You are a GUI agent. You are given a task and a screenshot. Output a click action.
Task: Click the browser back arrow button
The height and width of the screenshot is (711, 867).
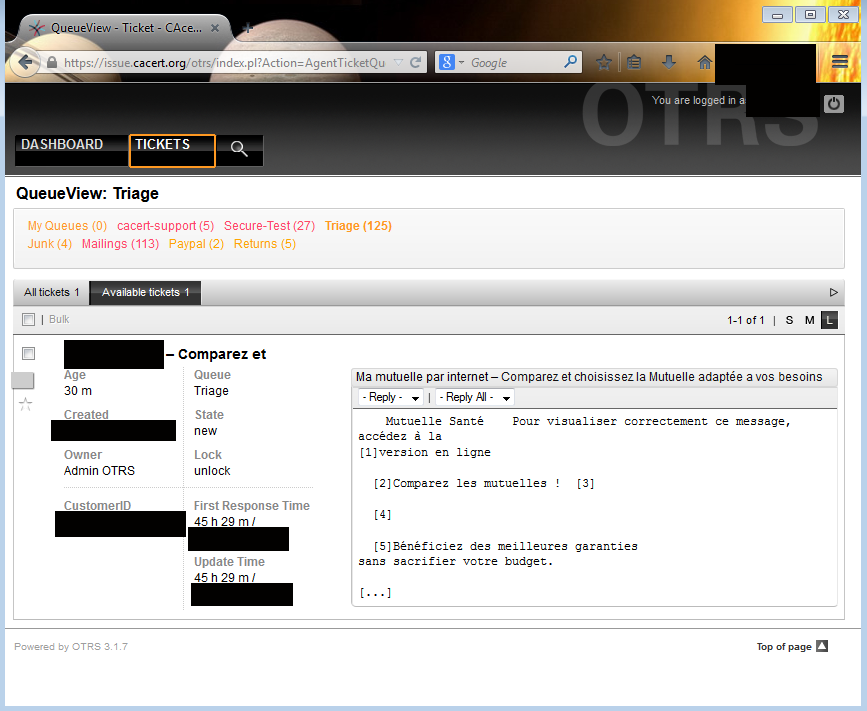point(25,62)
